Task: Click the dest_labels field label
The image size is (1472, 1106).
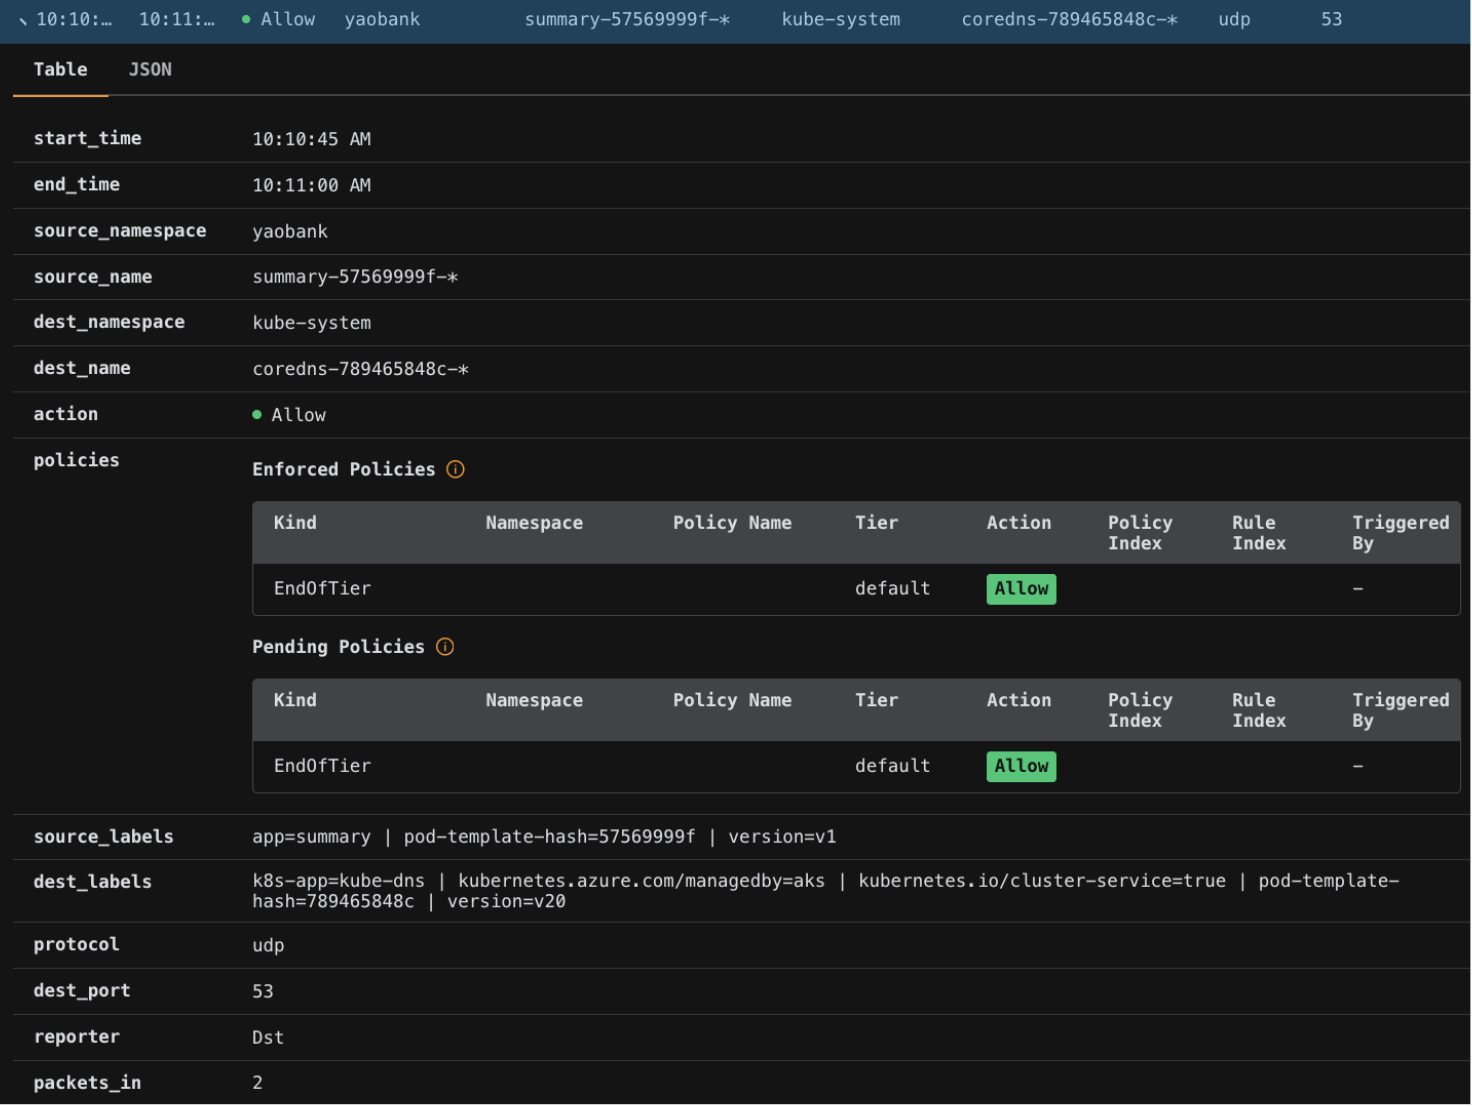Action: 92,882
